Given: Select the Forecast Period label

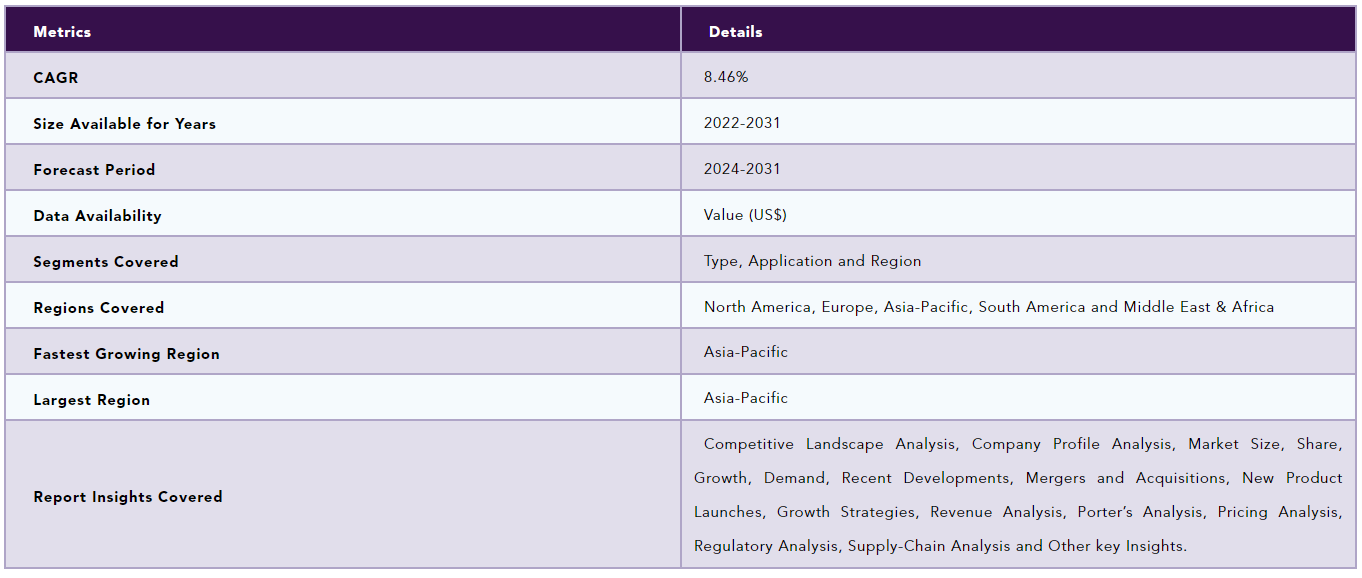Looking at the screenshot, I should [94, 170].
